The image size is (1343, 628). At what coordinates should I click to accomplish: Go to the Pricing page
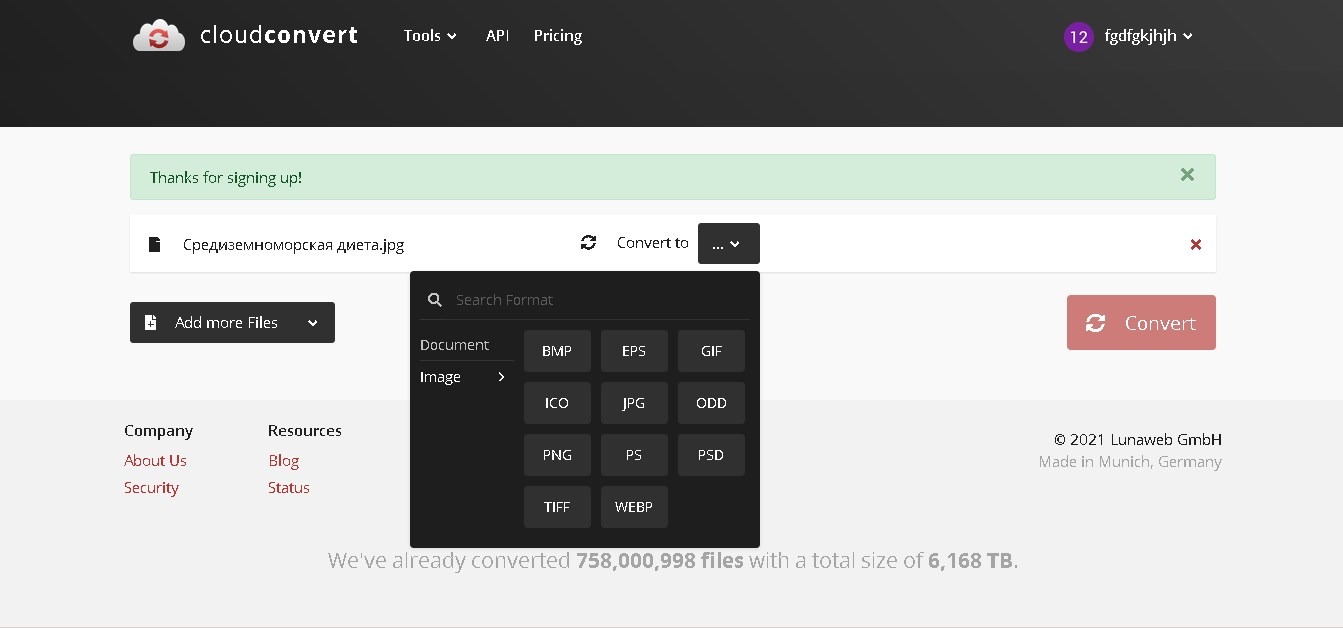(x=557, y=36)
